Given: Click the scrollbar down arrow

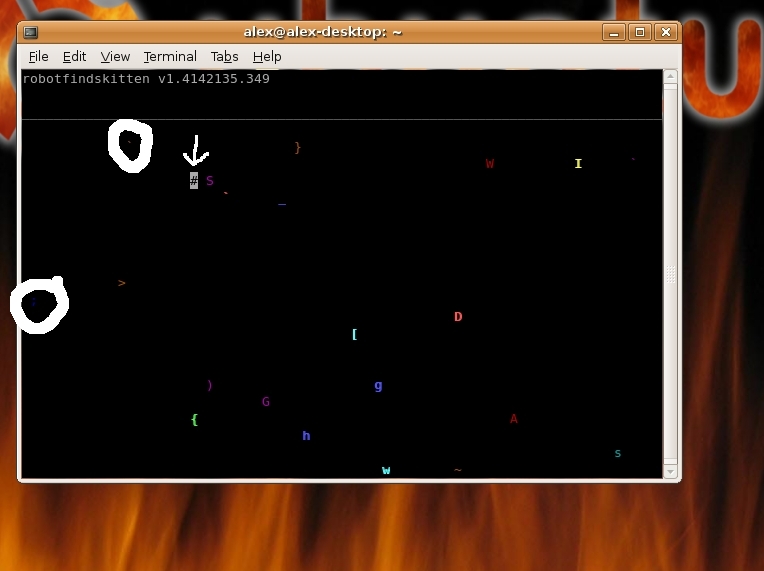Looking at the screenshot, I should (670, 472).
